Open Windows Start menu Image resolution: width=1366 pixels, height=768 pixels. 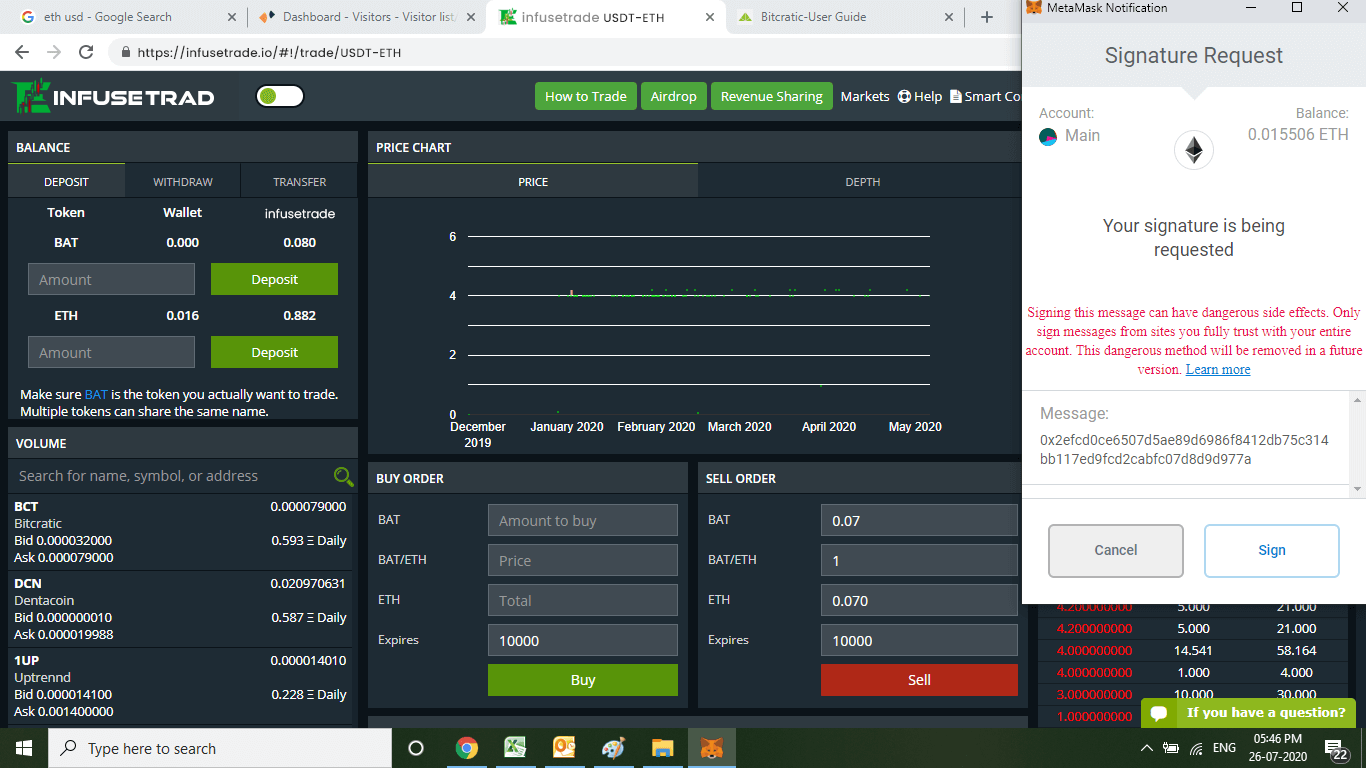click(24, 748)
